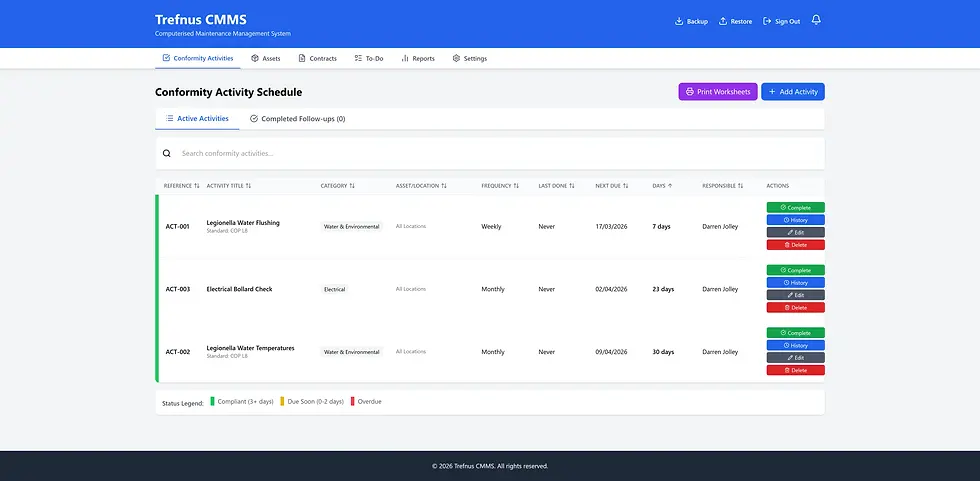Viewport: 980px width, 481px height.
Task: Edit the ACT-003 activity
Action: 796,295
